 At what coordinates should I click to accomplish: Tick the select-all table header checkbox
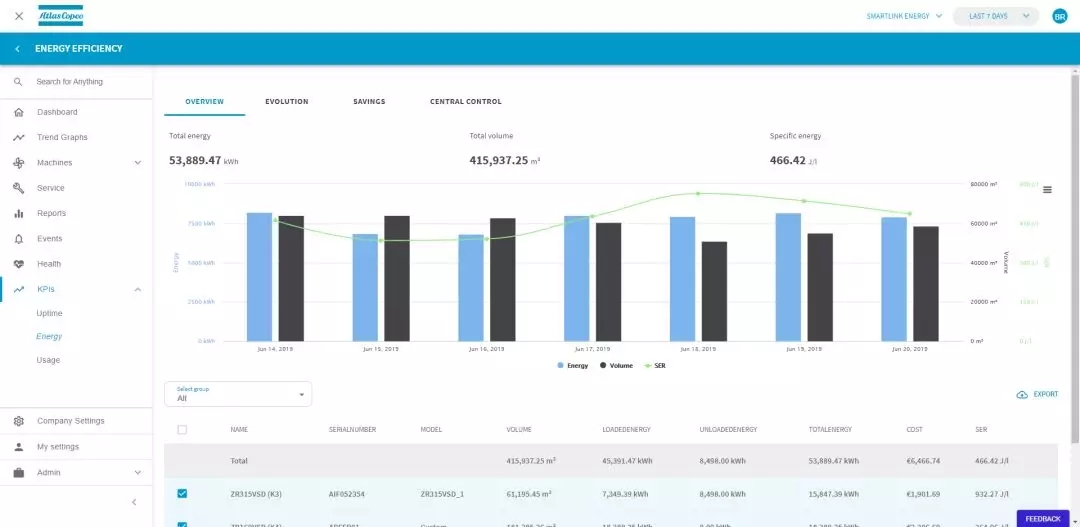(182, 430)
